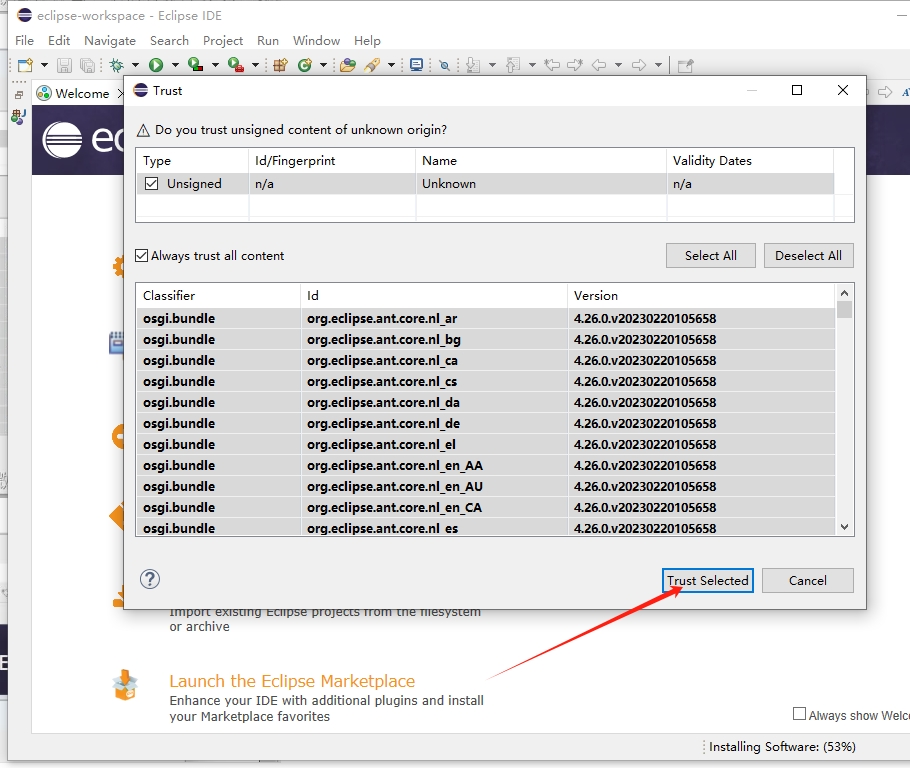Open Package Explorer icon in left trim
The width and height of the screenshot is (910, 768).
tap(19, 117)
